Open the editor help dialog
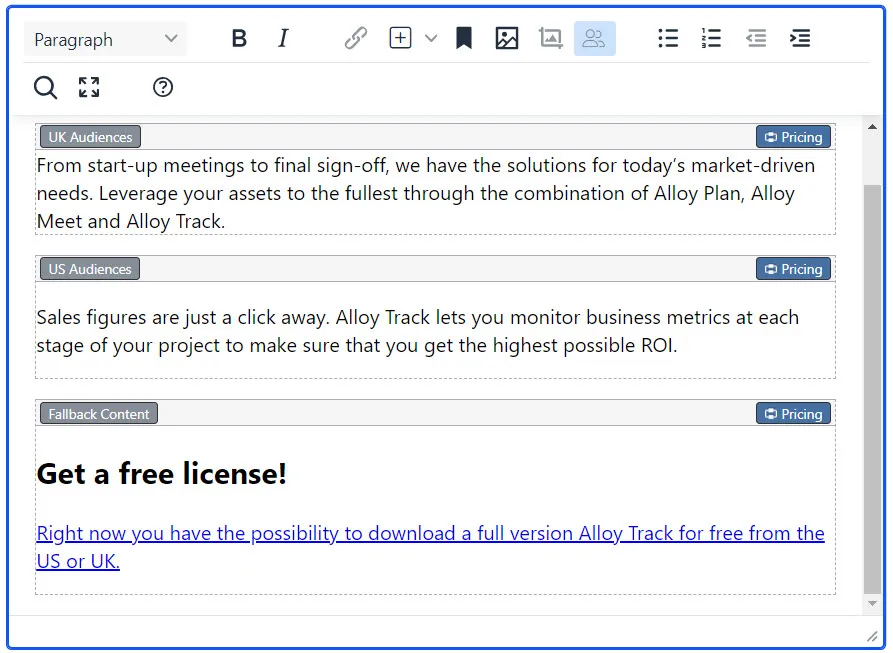893x653 pixels. (163, 88)
